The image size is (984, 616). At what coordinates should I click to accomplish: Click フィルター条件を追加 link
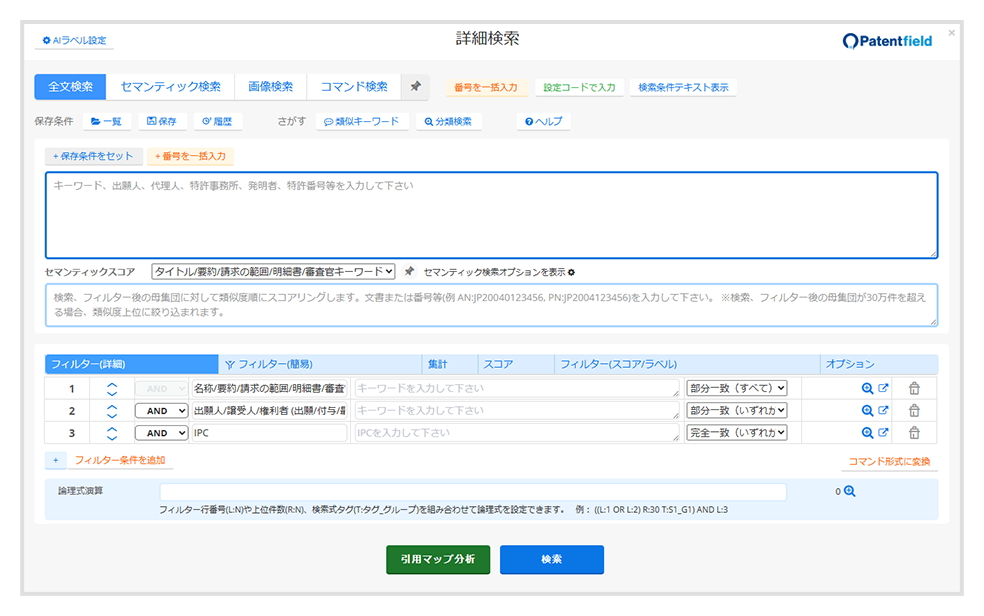(120, 460)
